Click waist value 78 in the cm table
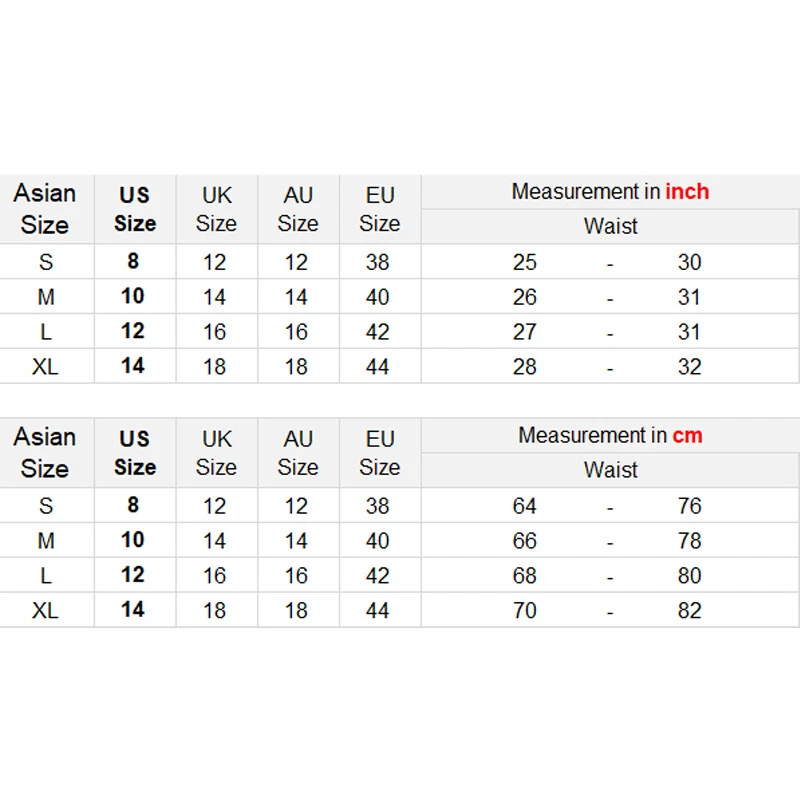The width and height of the screenshot is (800, 800). tap(689, 541)
